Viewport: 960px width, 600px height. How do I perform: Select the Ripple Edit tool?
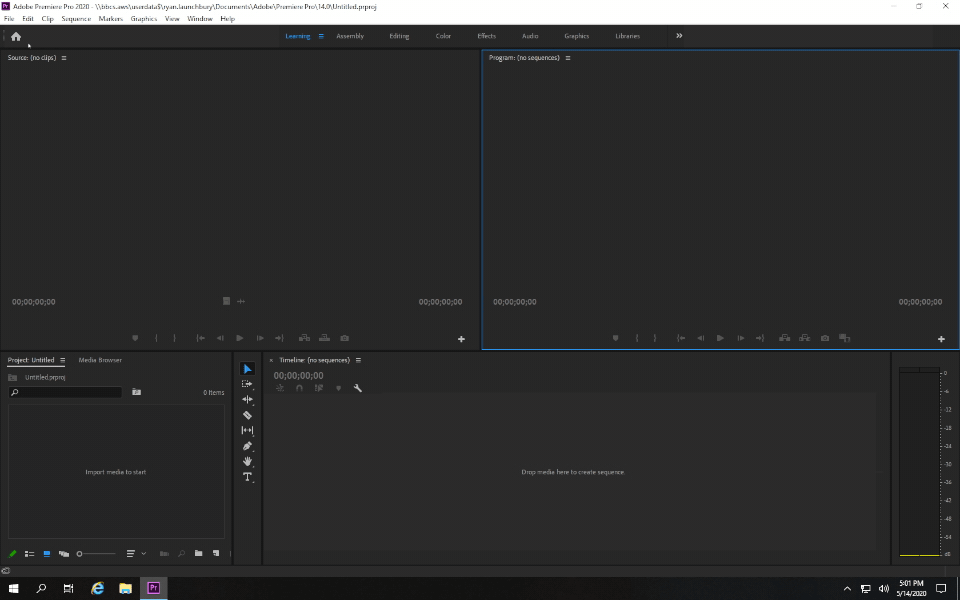[247, 399]
